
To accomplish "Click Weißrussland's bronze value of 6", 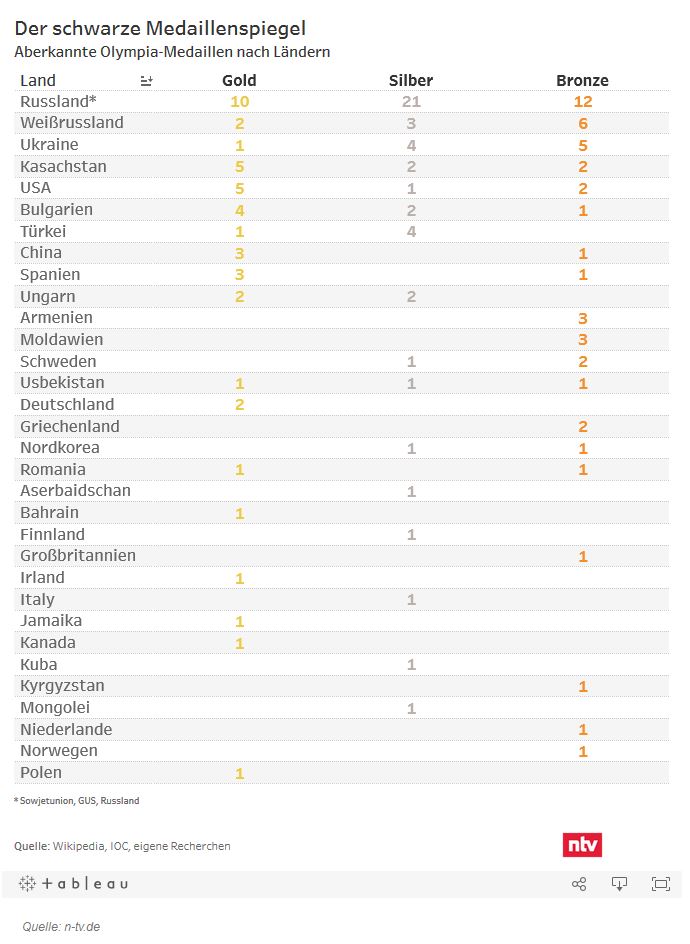I will click(582, 124).
